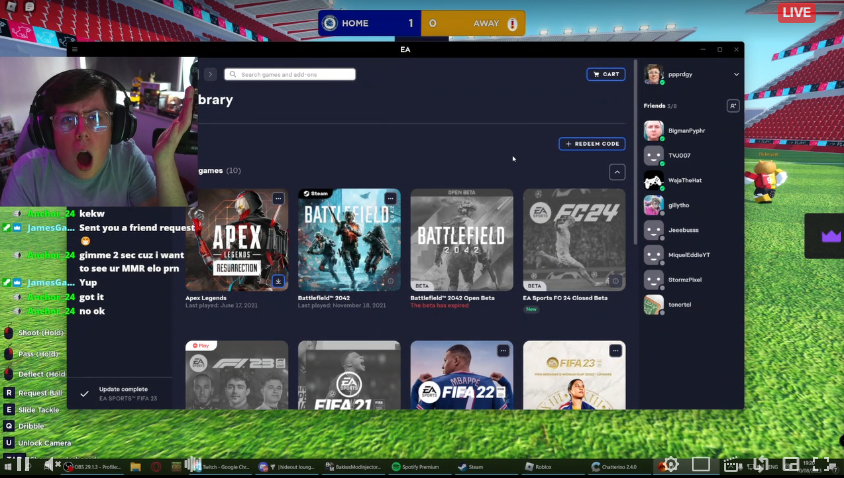Switch to OBS in the taskbar
Viewport: 844px width, 478px height.
pyautogui.click(x=93, y=467)
